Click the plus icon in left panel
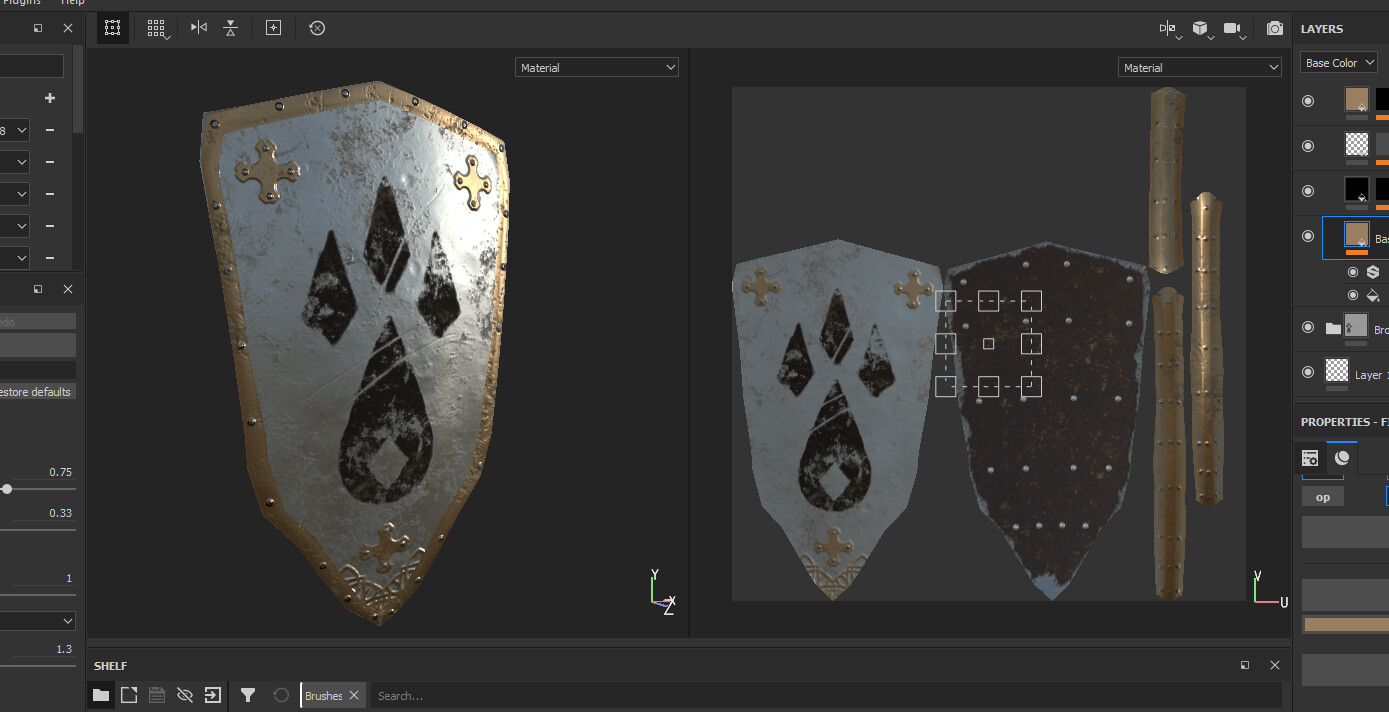The image size is (1389, 712). coord(50,98)
